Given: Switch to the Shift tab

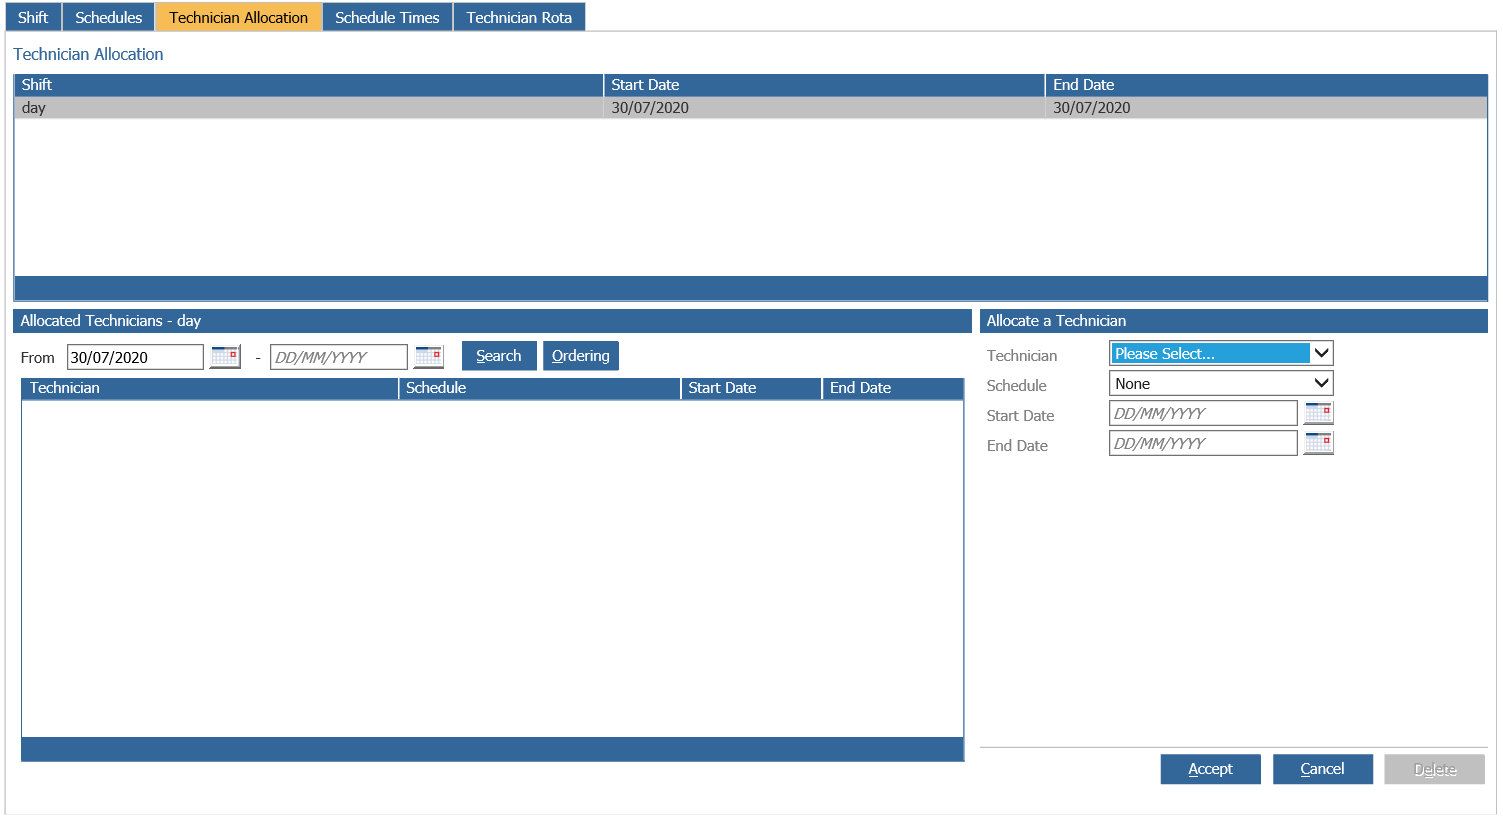Looking at the screenshot, I should [33, 17].
